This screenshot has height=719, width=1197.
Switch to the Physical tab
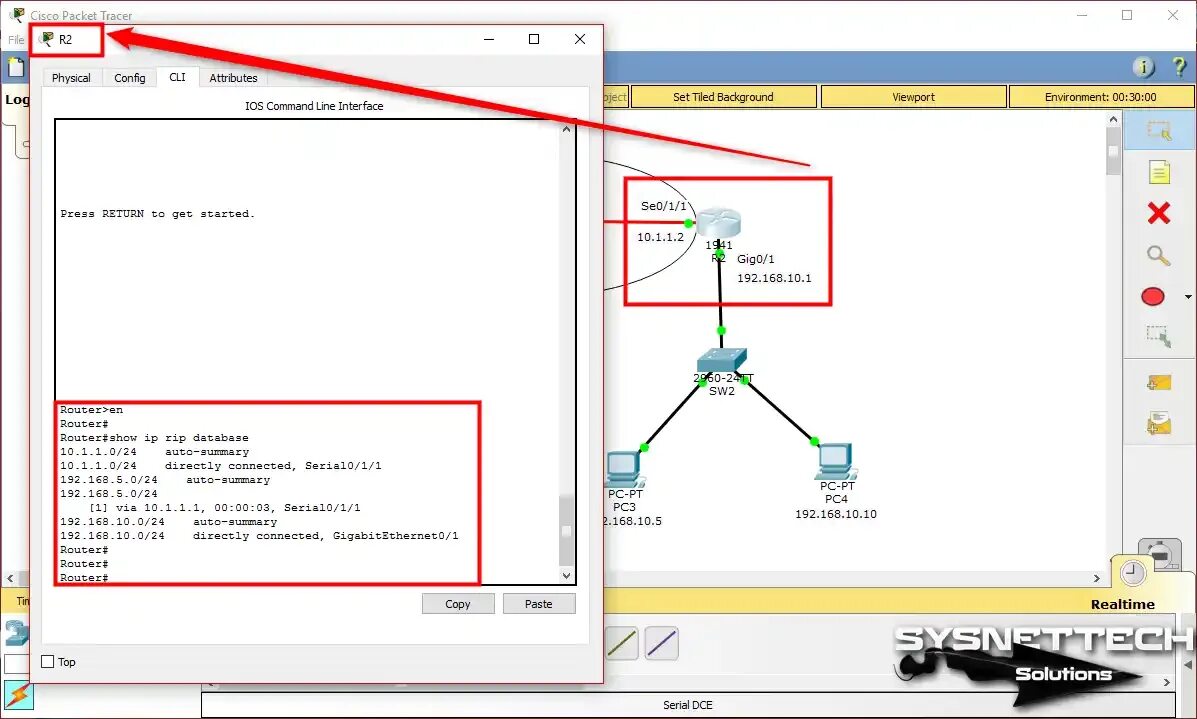tap(71, 78)
